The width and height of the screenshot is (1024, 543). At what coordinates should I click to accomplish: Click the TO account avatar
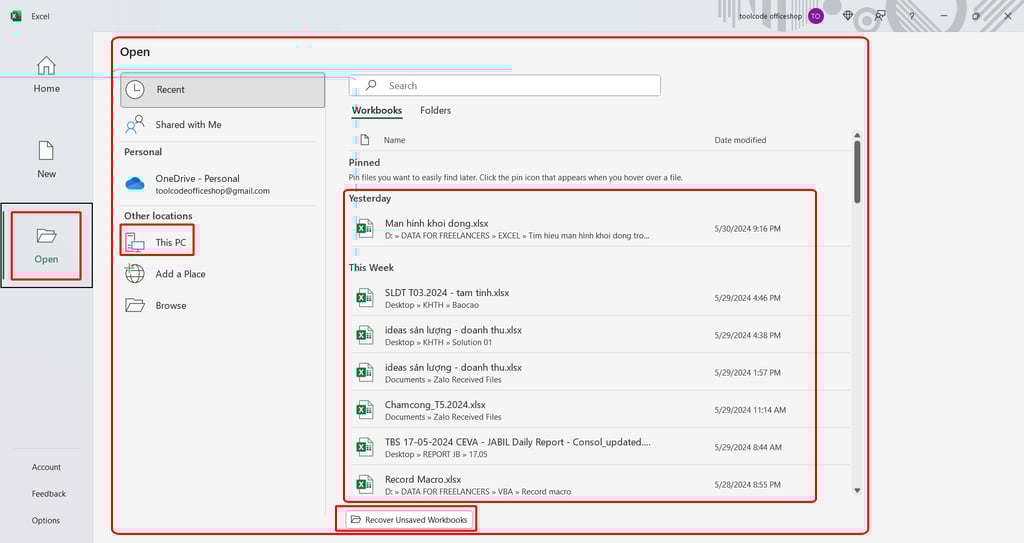click(816, 16)
